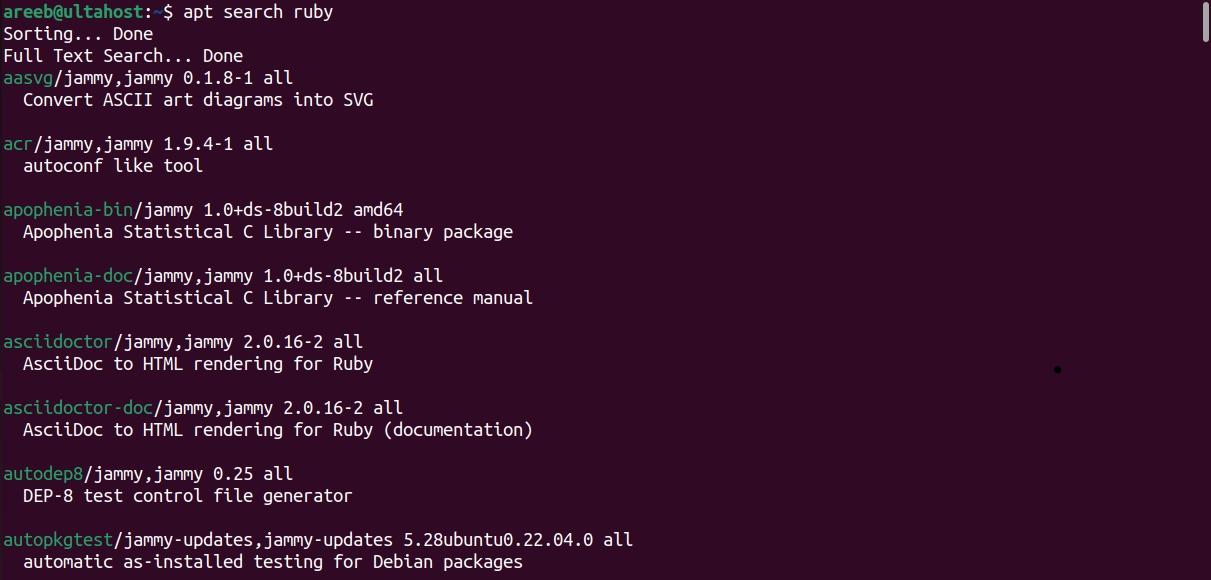1211x580 pixels.
Task: Click the 'binary package' description line
Action: pyautogui.click(x=268, y=232)
